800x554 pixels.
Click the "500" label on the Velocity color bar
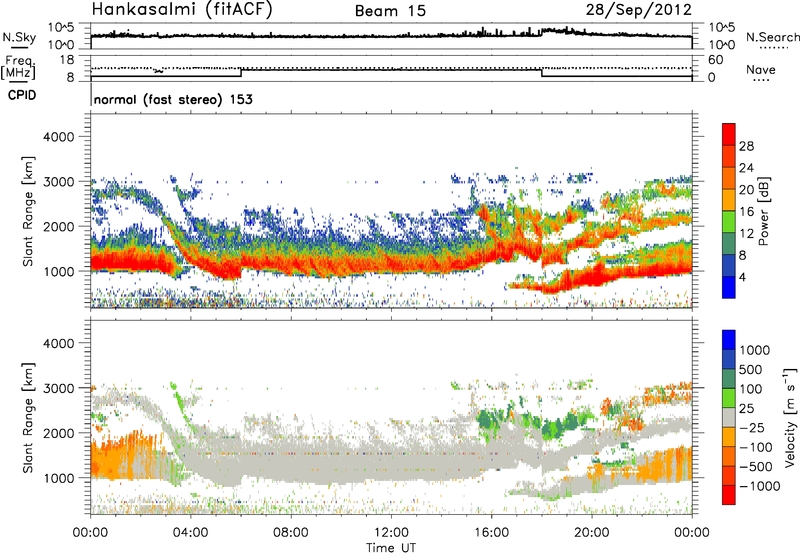click(751, 369)
